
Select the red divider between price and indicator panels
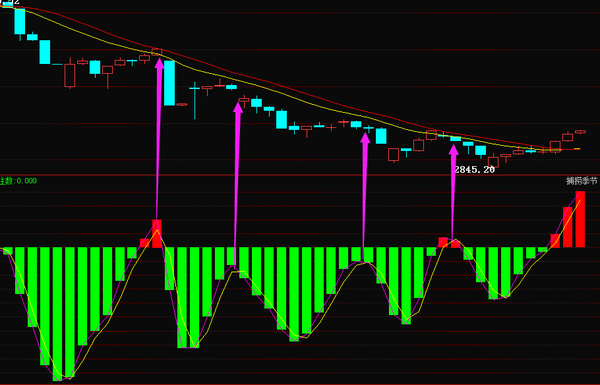(300, 175)
